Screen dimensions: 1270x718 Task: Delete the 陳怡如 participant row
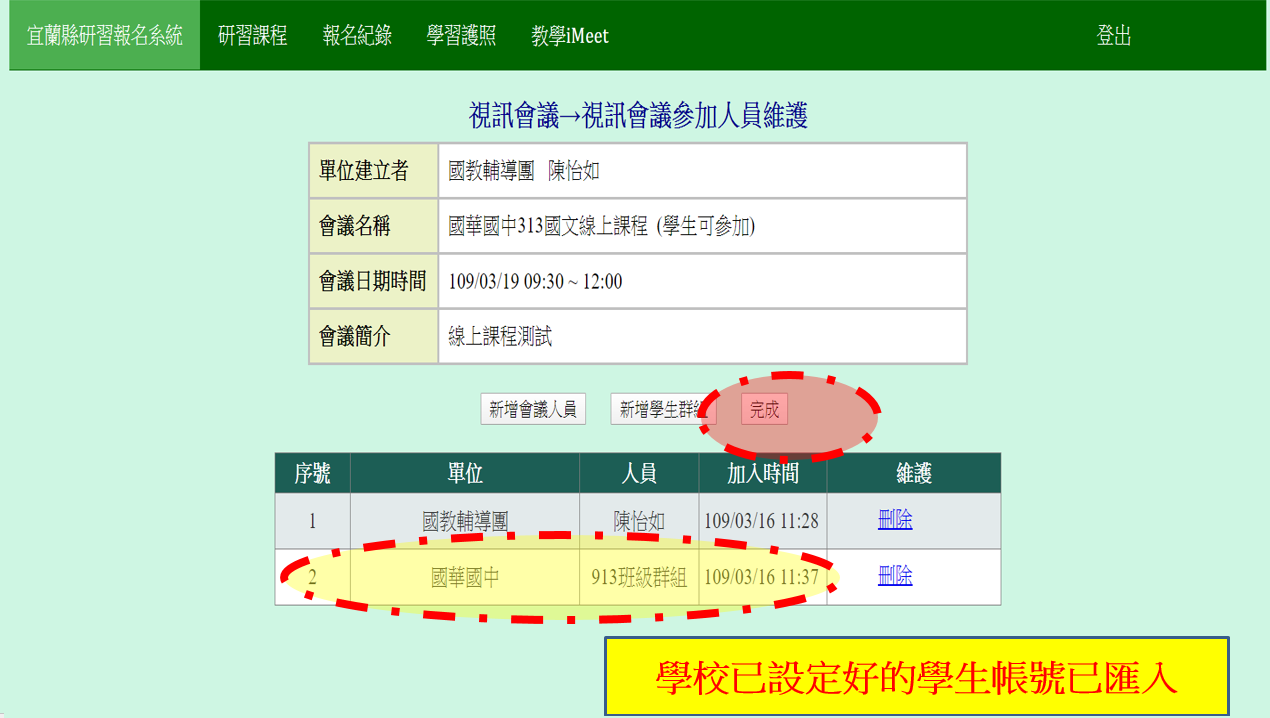895,520
